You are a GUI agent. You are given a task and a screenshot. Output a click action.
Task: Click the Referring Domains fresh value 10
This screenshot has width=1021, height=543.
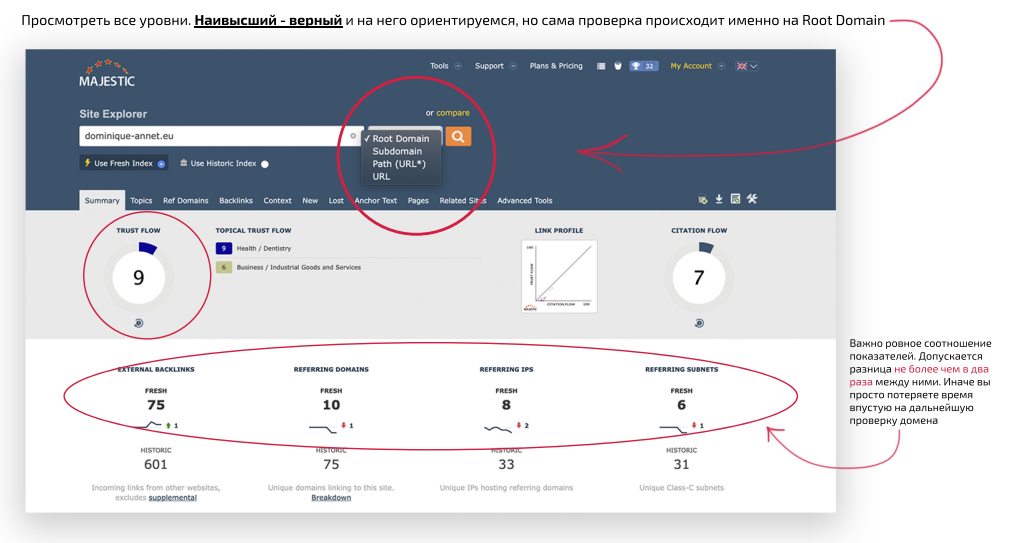pos(331,405)
